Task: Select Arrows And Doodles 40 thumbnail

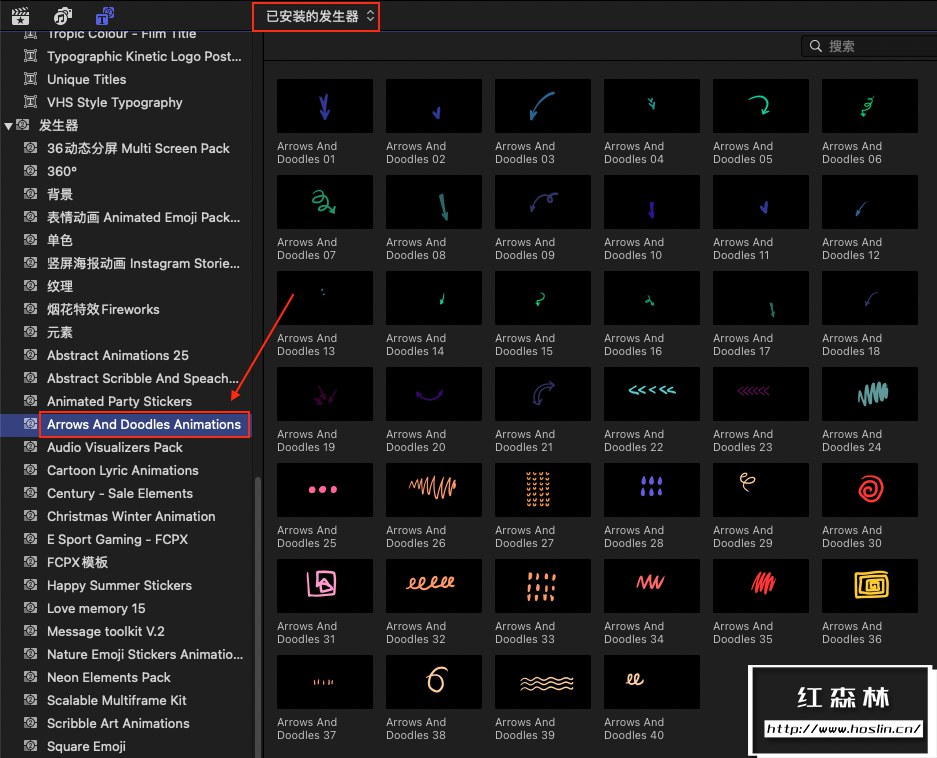Action: pyautogui.click(x=651, y=682)
